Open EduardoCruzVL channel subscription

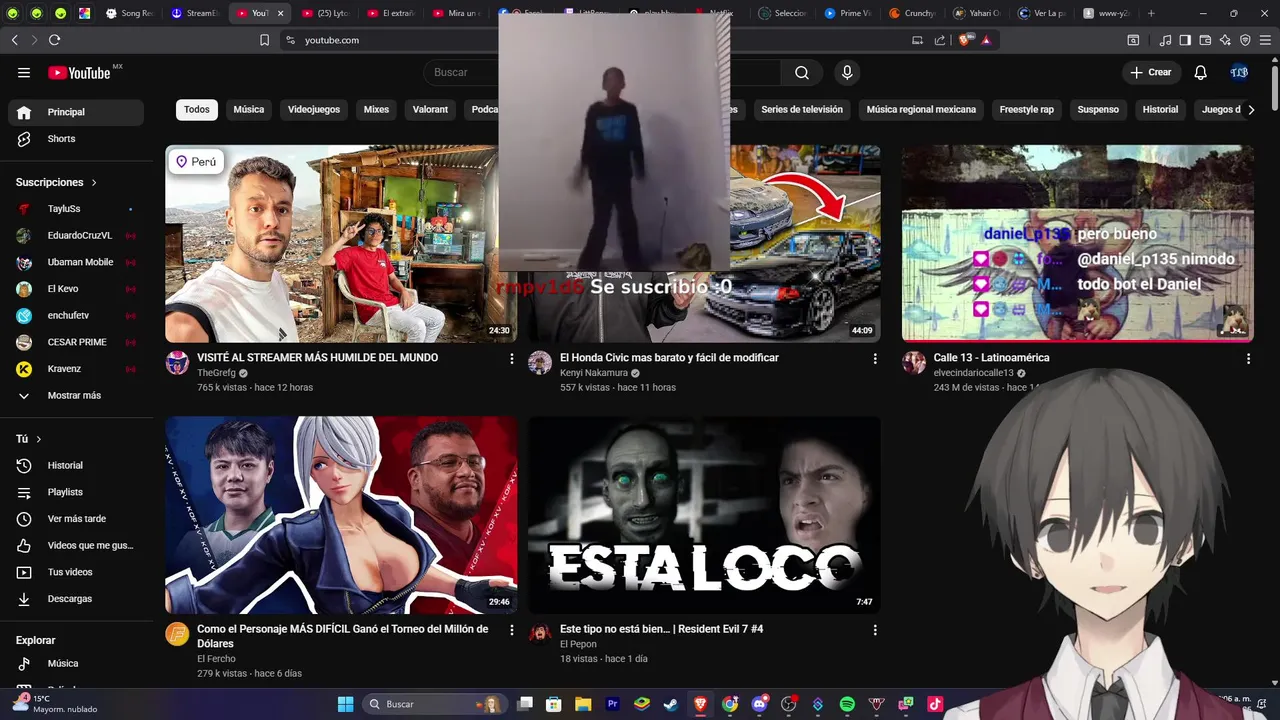point(76,235)
